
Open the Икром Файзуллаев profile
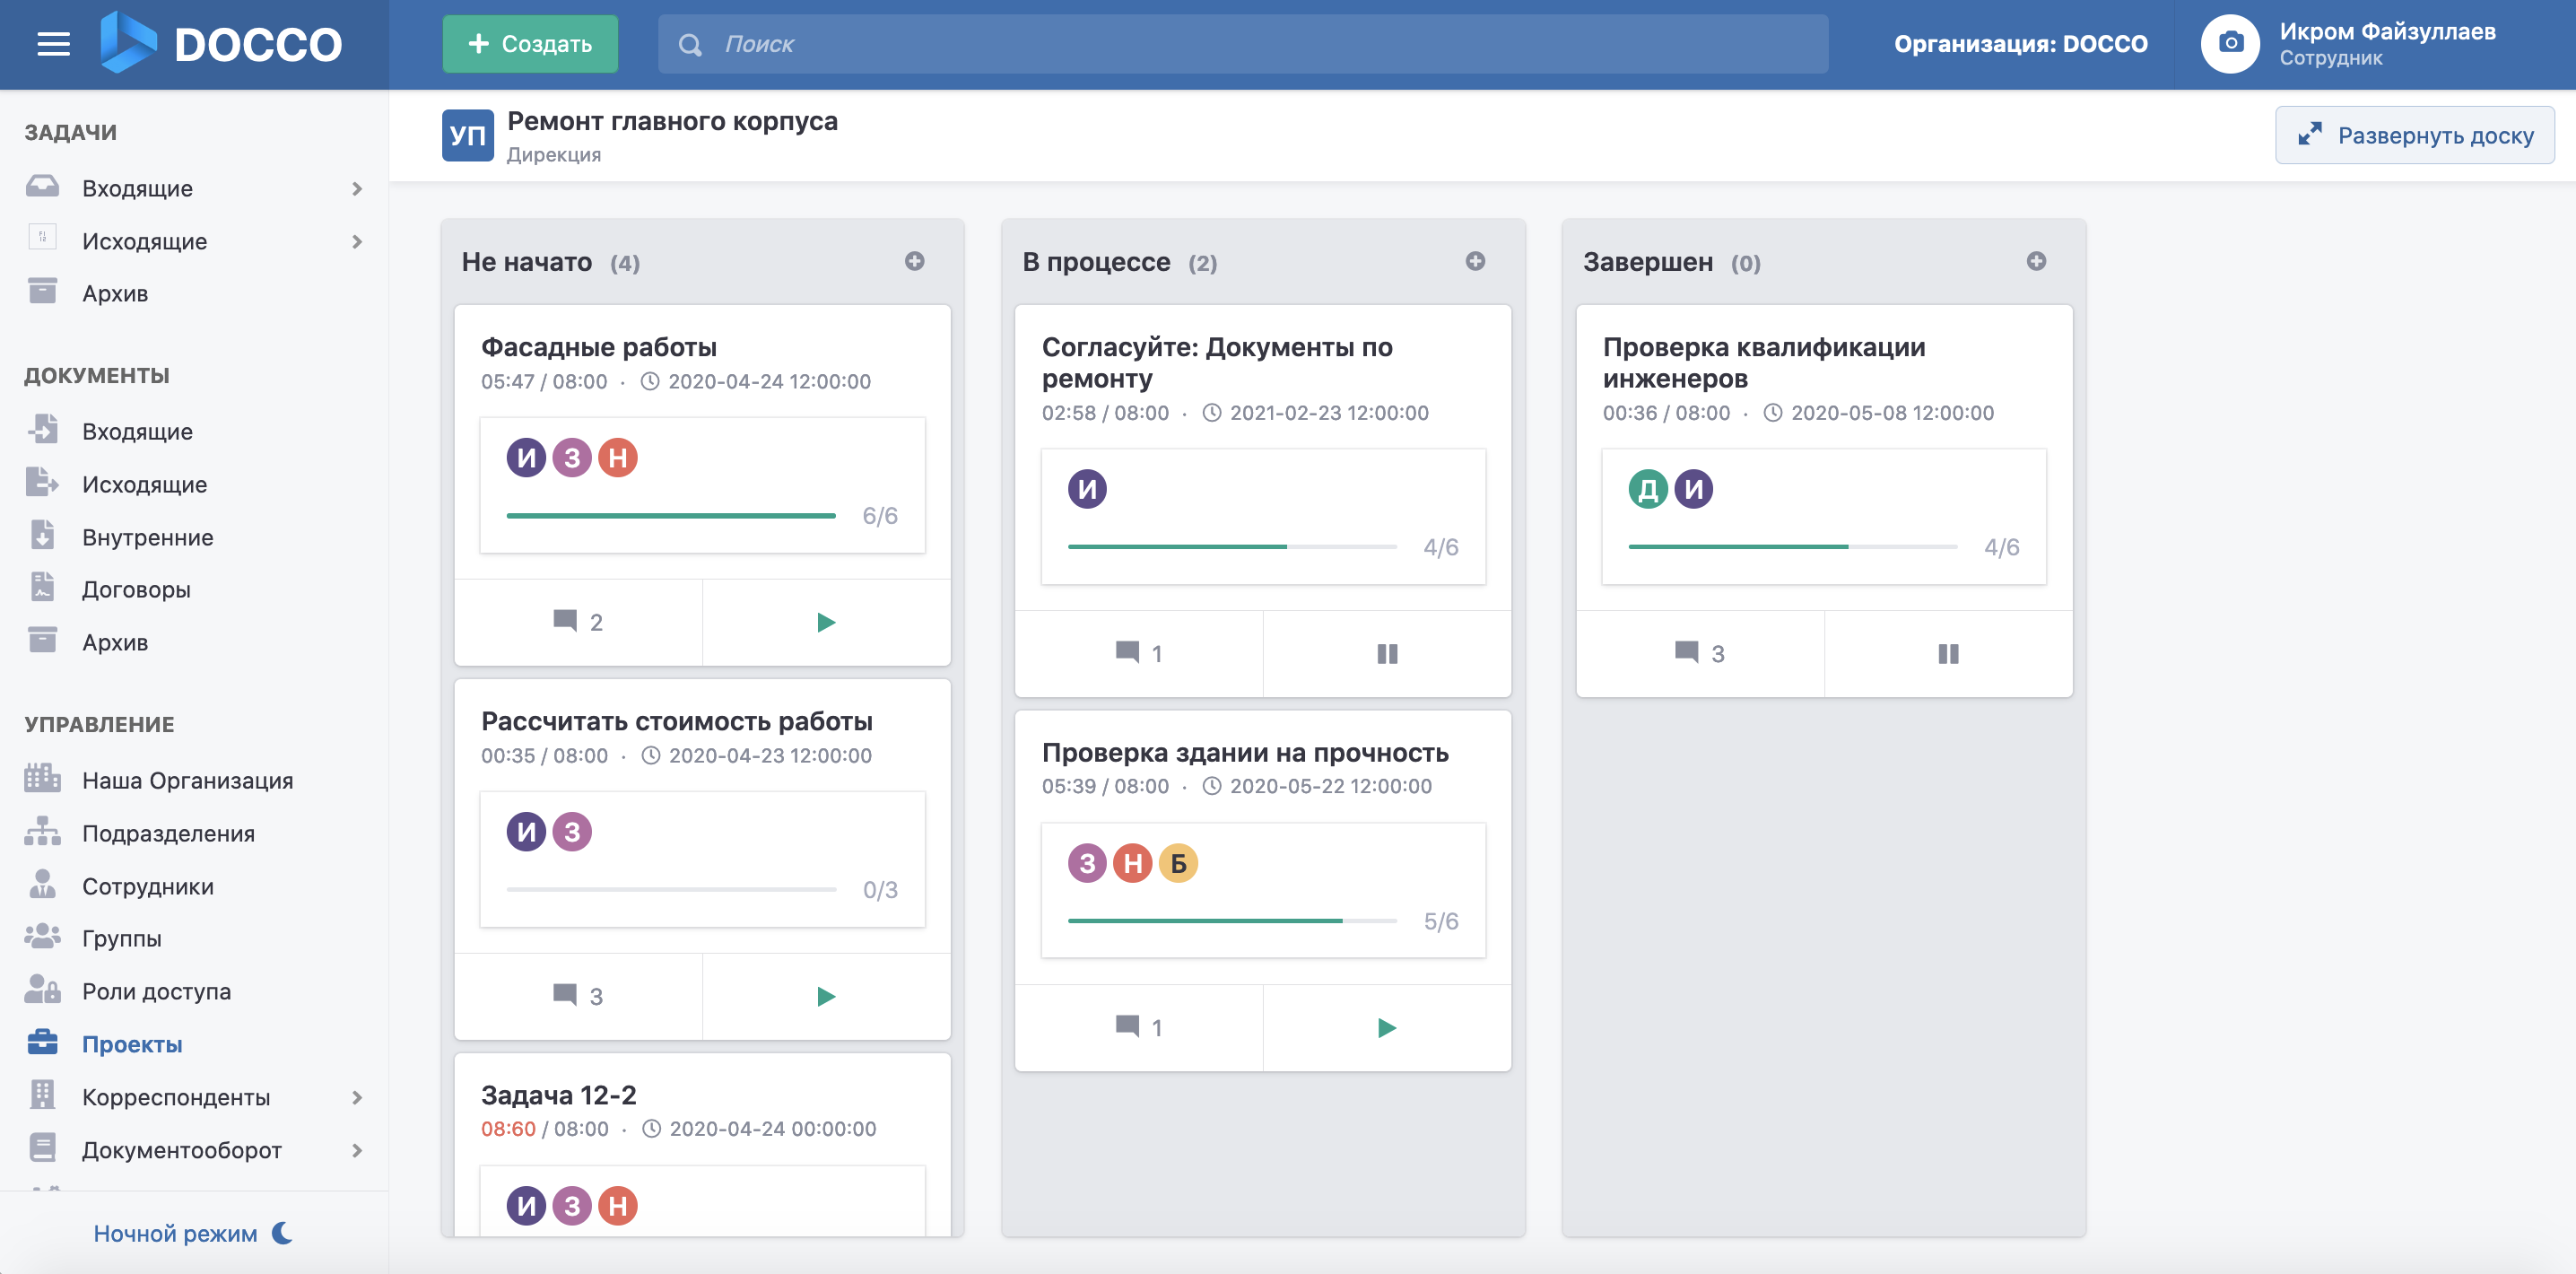click(2386, 43)
